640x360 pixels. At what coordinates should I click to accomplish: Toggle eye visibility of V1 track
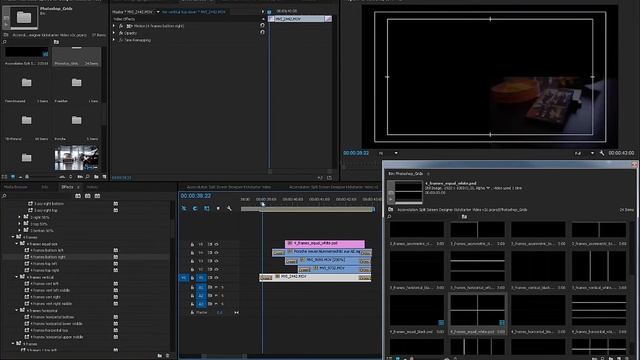216,278
